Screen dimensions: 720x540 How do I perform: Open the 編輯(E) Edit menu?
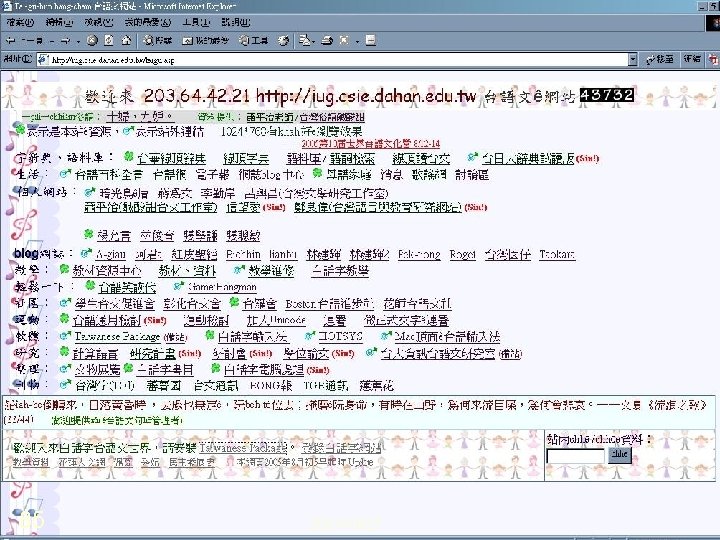click(59, 22)
